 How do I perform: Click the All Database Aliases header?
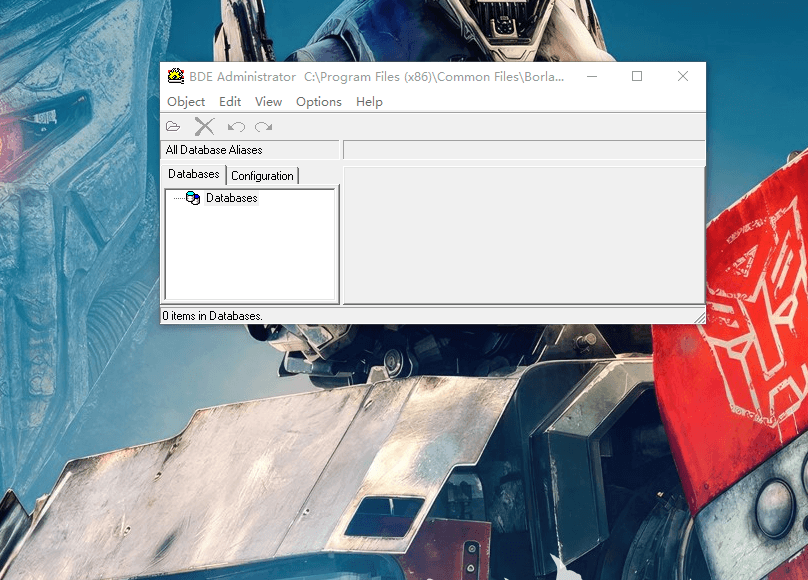[214, 150]
